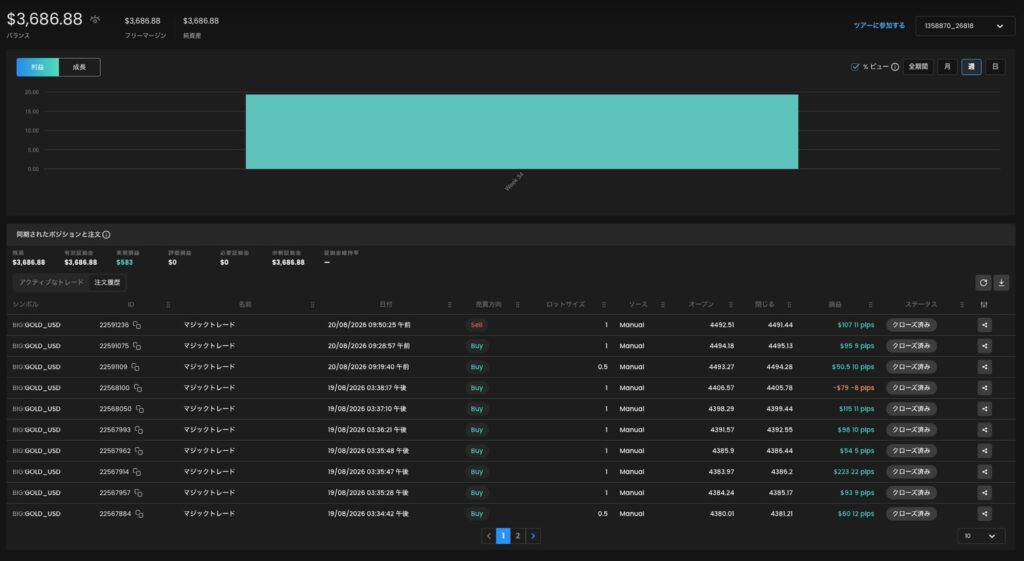This screenshot has width=1024, height=561.
Task: Open the ID column menu
Action: [x=168, y=304]
